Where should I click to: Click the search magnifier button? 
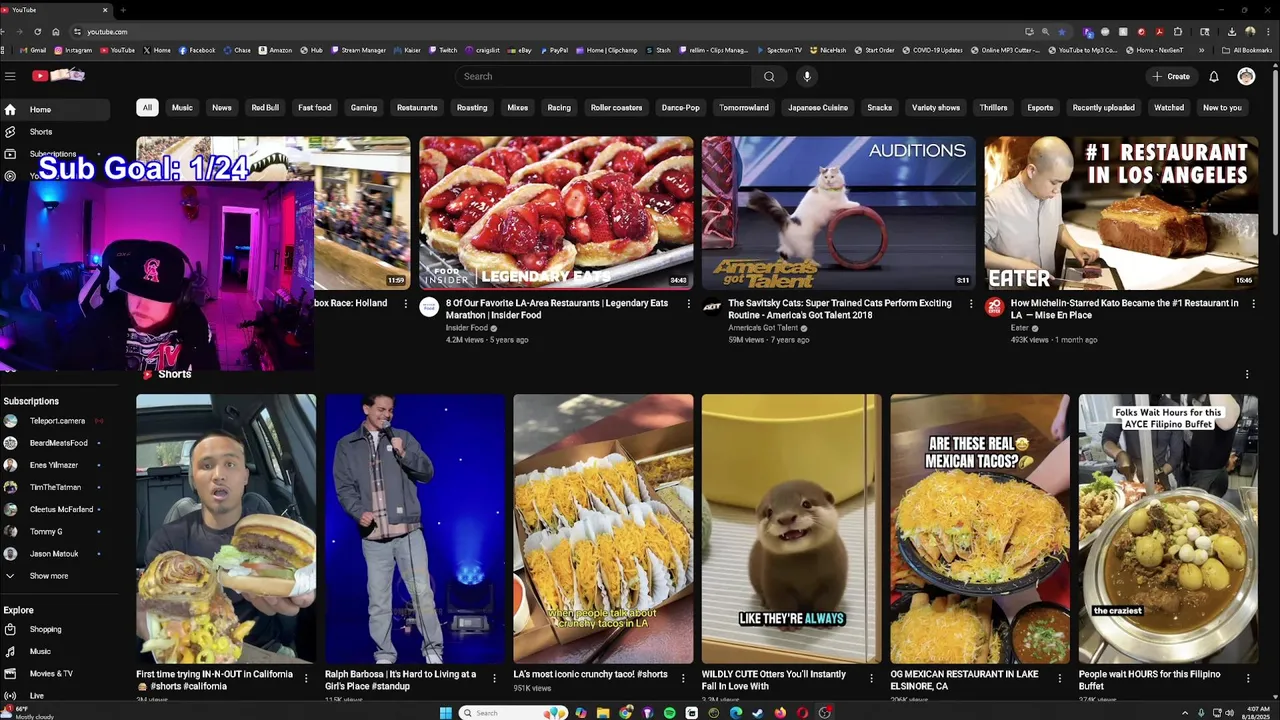pos(769,76)
